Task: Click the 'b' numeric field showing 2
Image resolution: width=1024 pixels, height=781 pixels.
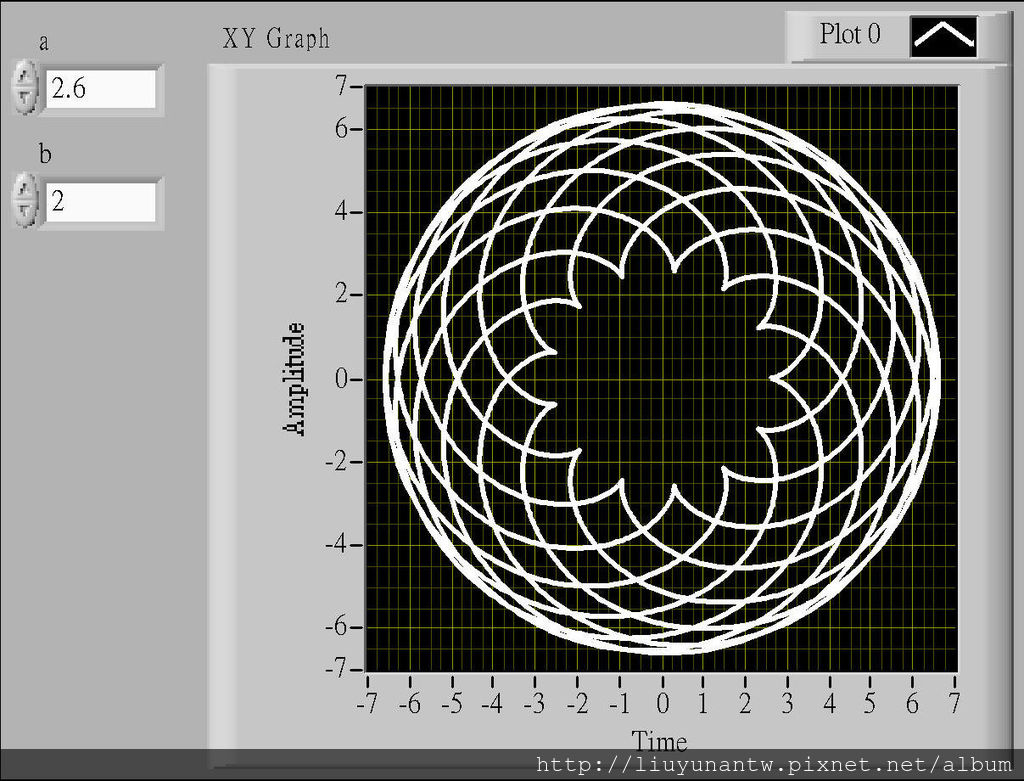Action: click(x=101, y=202)
